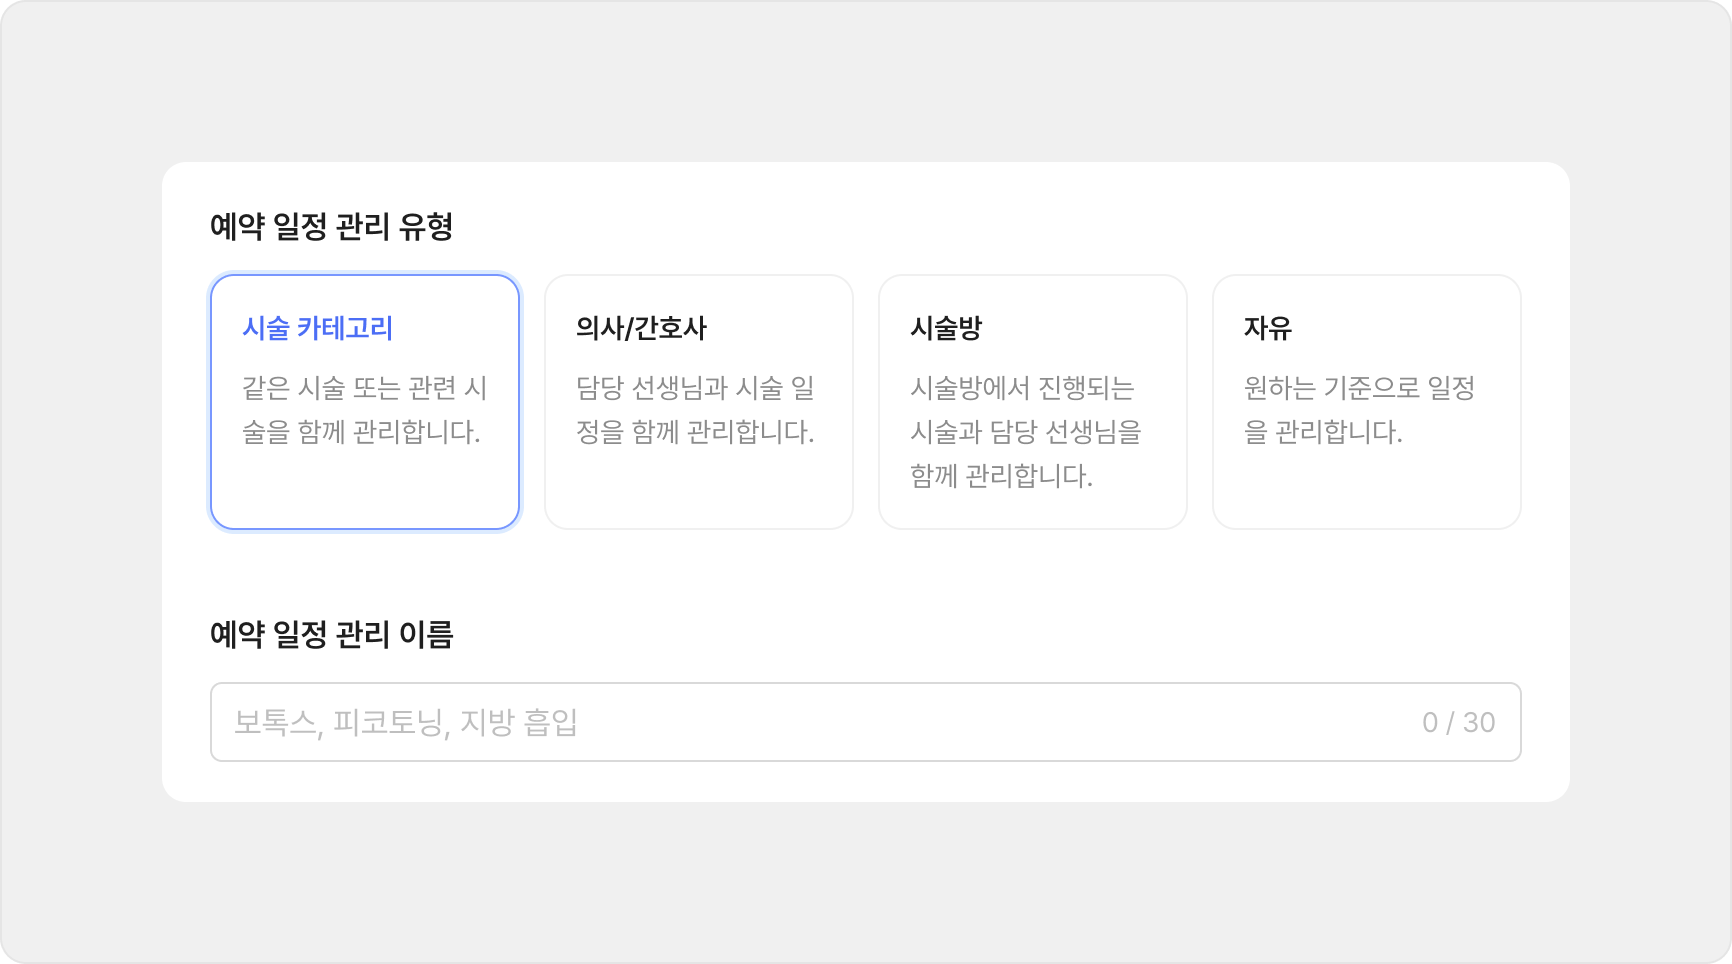Click the 예약 일정 관리 이름 label
The image size is (1732, 964).
click(x=331, y=634)
